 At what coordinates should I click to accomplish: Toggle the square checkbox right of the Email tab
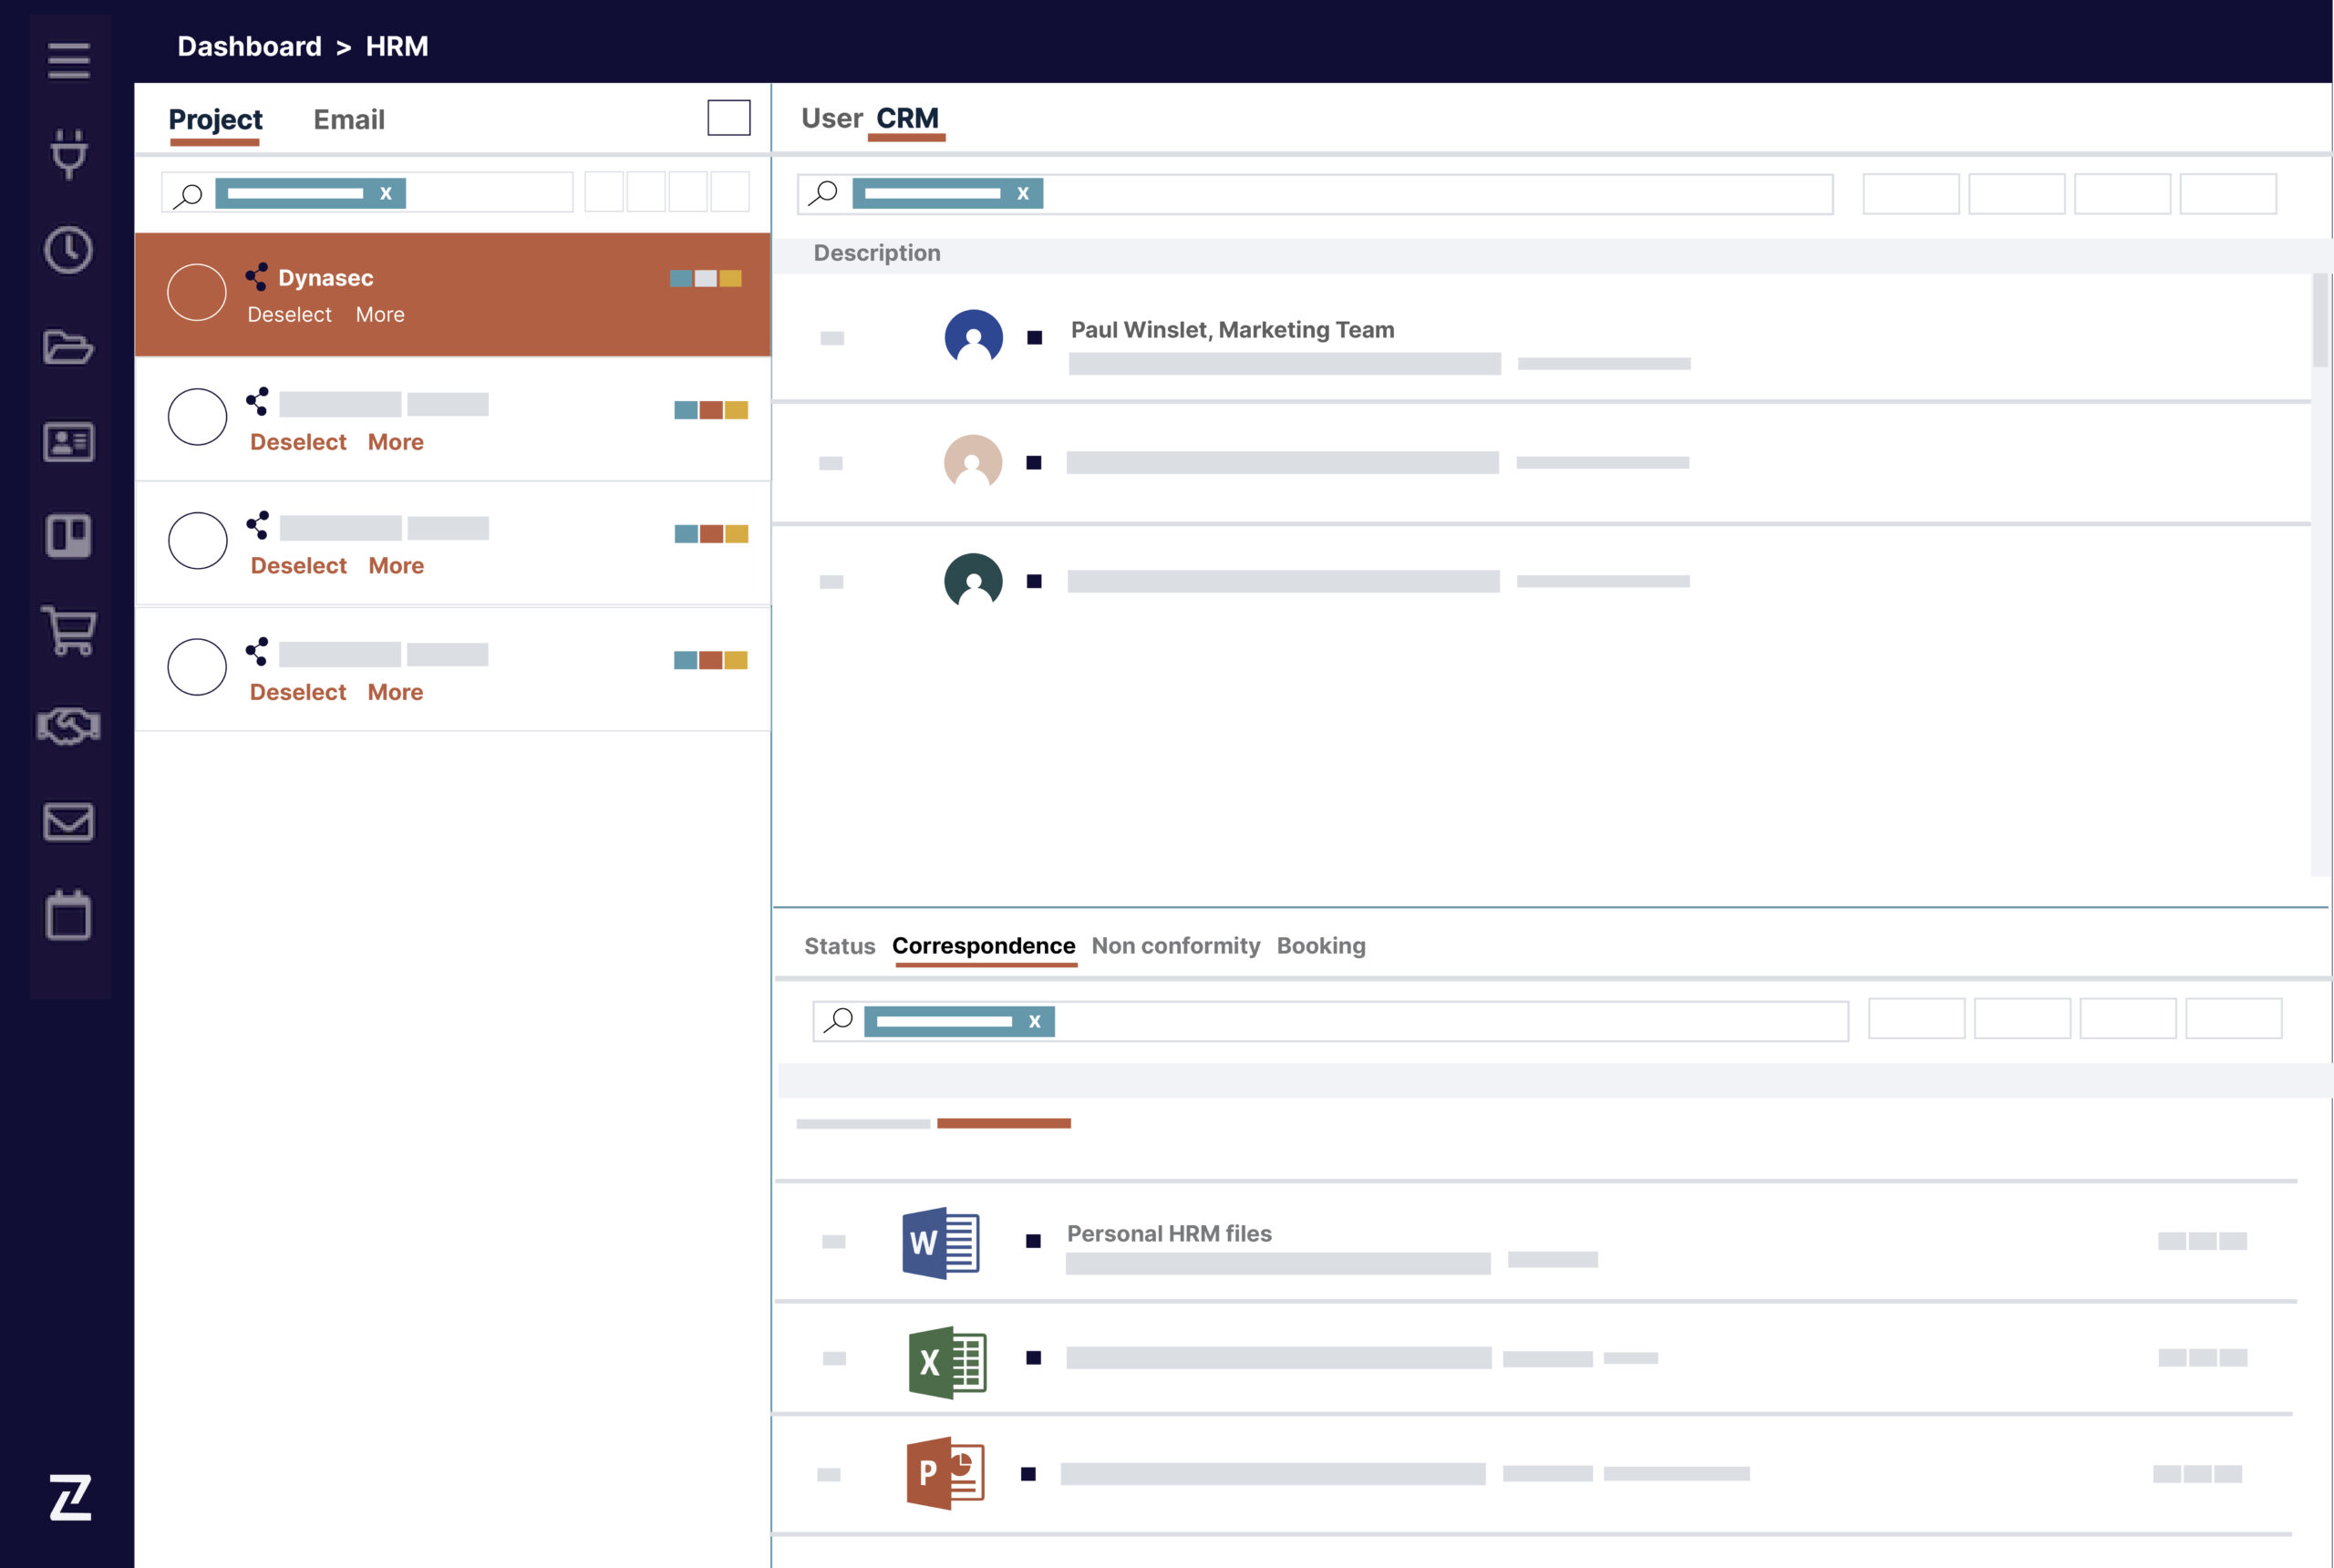[729, 118]
